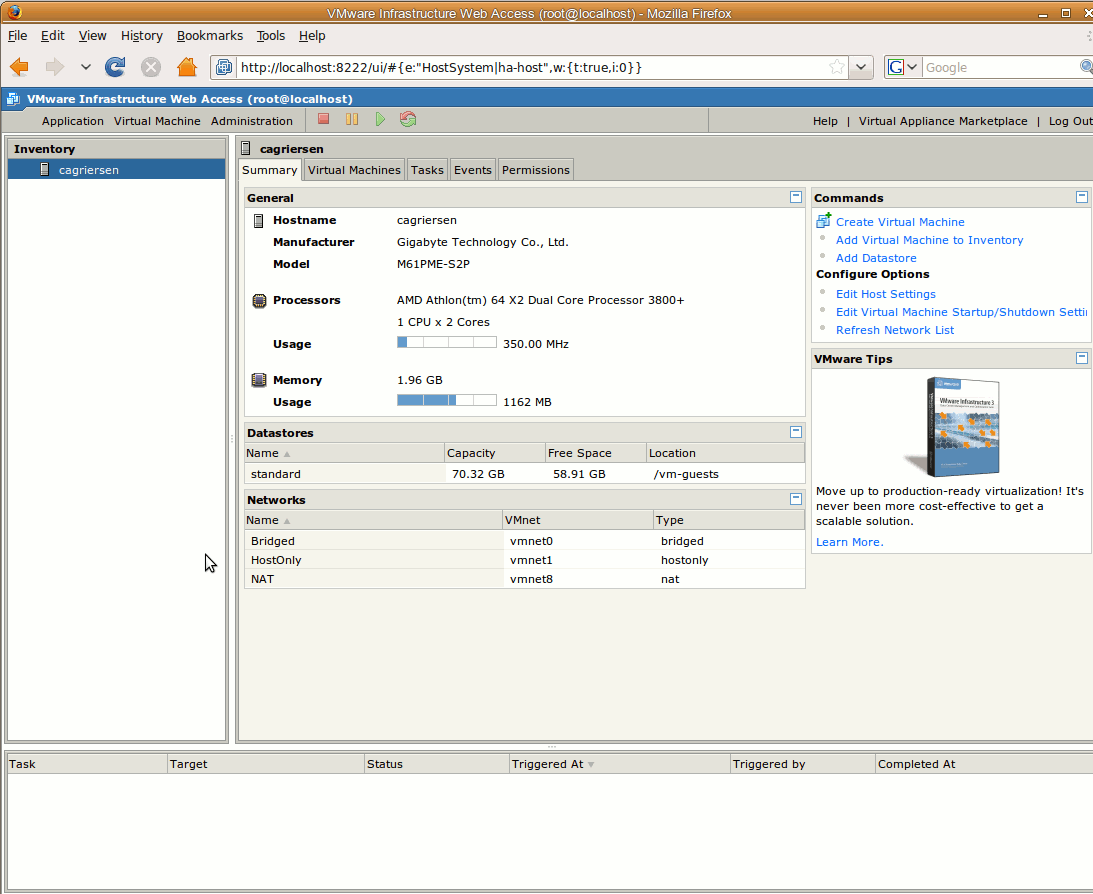Open the View menu
The height and width of the screenshot is (894, 1093).
coord(92,36)
